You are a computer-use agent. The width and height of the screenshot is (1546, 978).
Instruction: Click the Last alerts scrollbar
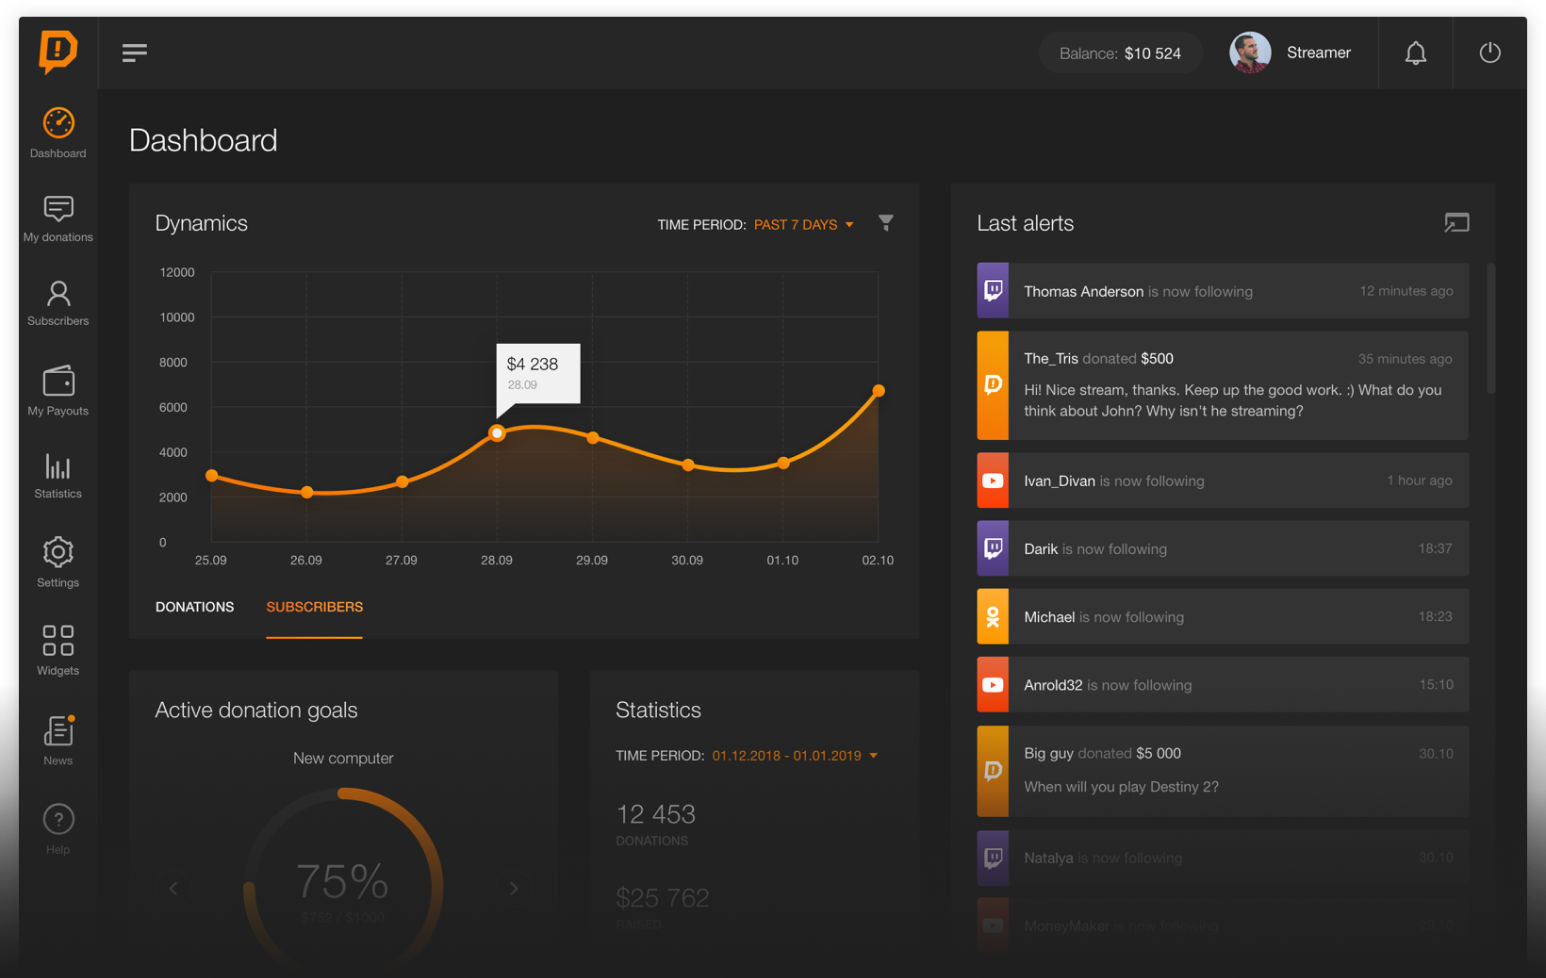click(x=1490, y=329)
